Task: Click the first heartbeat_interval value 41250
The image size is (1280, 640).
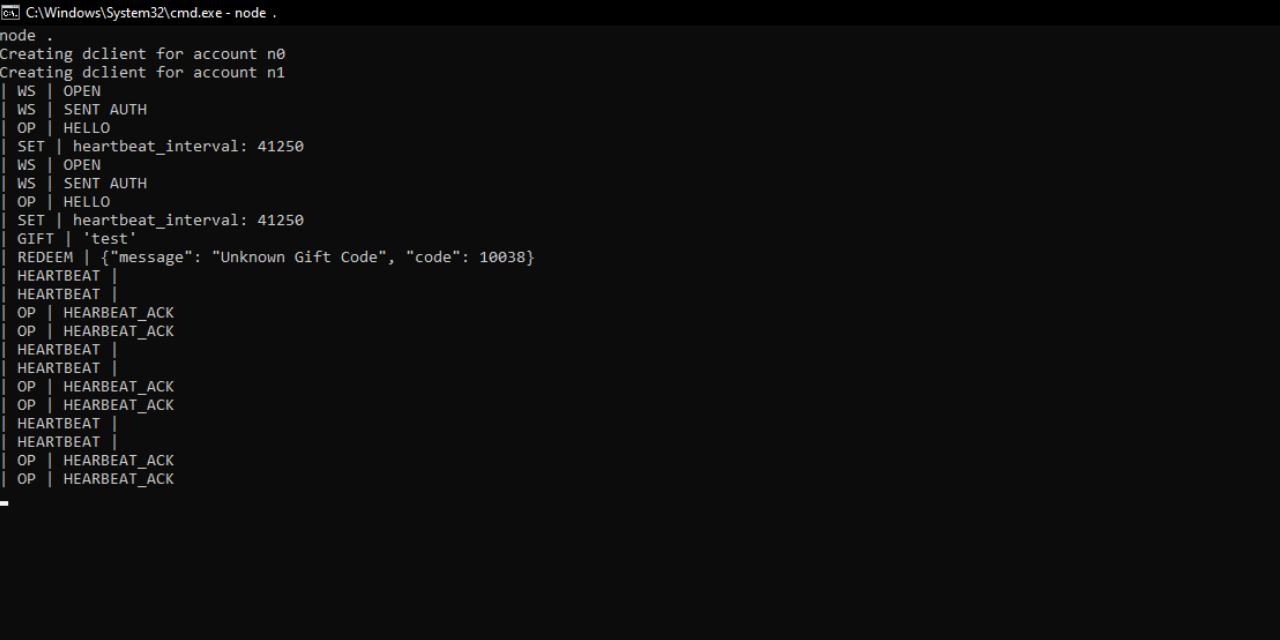Action: (x=280, y=147)
